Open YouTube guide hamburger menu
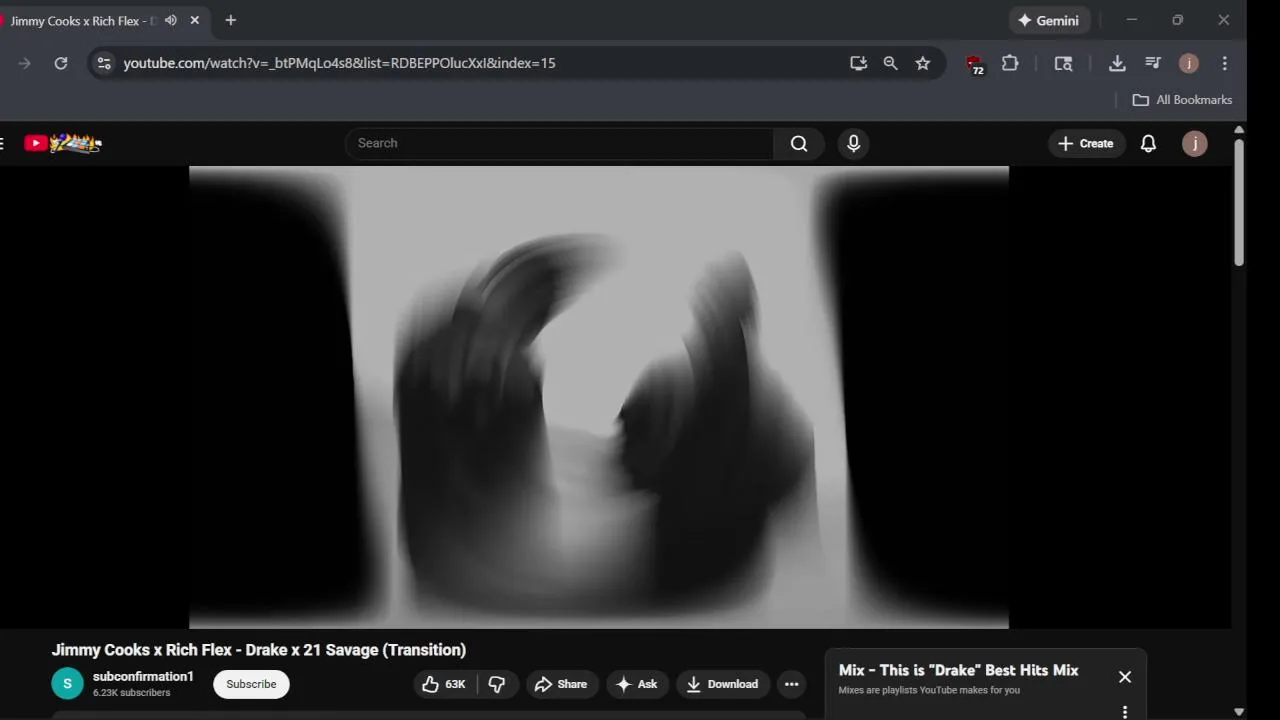 pyautogui.click(x=2, y=143)
